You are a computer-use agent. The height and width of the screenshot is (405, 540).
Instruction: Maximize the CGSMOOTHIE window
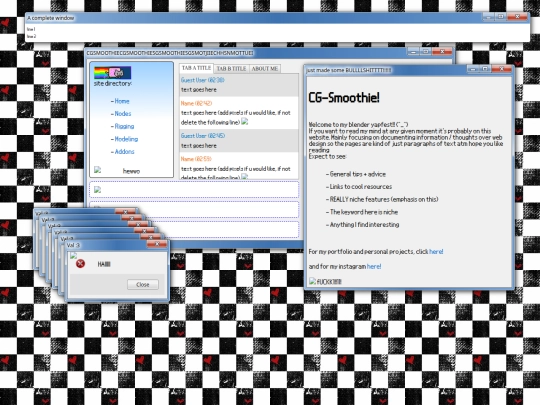[x=426, y=52]
